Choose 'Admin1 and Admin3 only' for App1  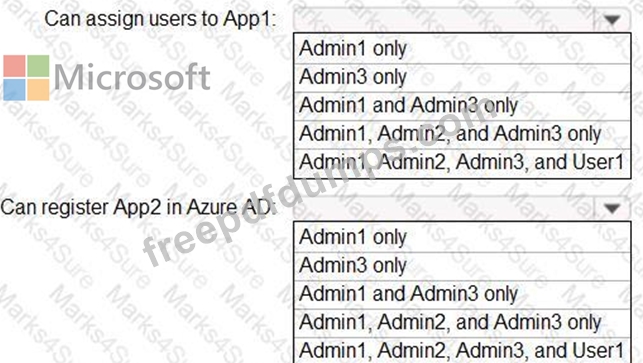click(x=462, y=105)
